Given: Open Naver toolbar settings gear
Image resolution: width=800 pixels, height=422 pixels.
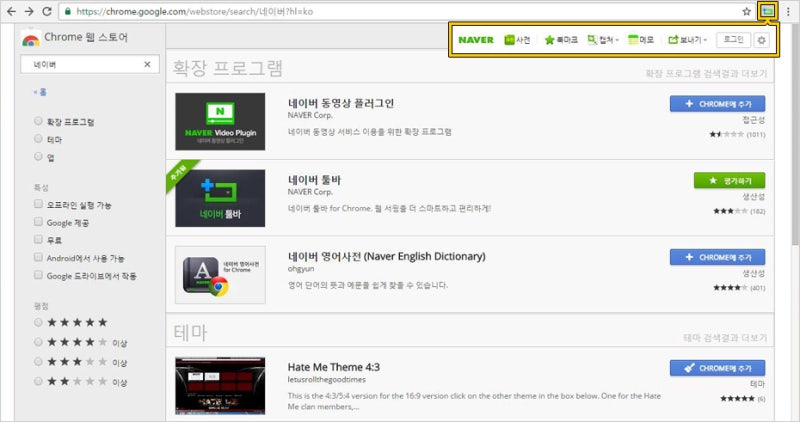Looking at the screenshot, I should click(761, 40).
